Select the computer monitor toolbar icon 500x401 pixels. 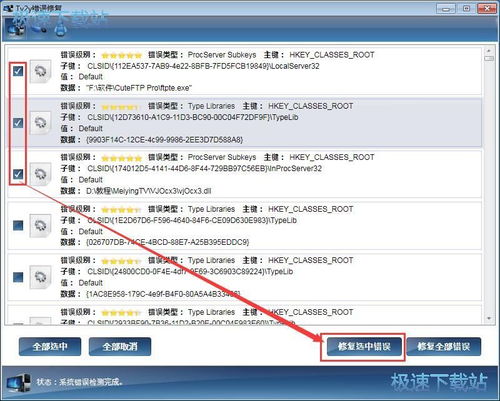click(x=15, y=31)
